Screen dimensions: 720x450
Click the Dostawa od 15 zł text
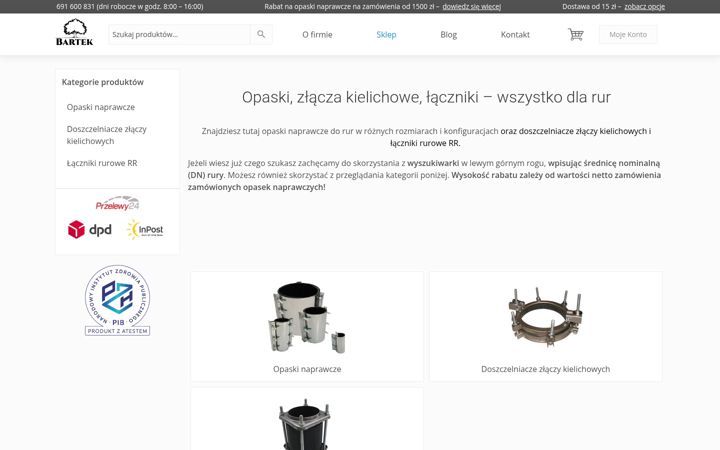point(591,6)
